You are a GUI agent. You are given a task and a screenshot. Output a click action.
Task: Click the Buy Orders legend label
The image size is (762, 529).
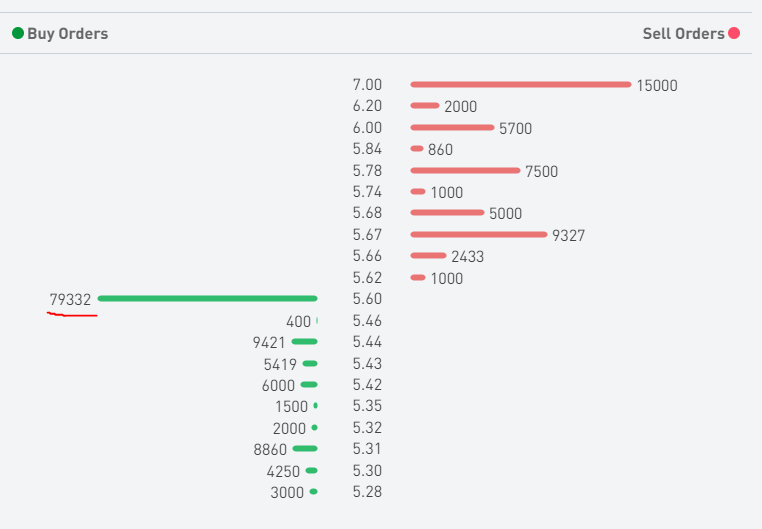67,34
